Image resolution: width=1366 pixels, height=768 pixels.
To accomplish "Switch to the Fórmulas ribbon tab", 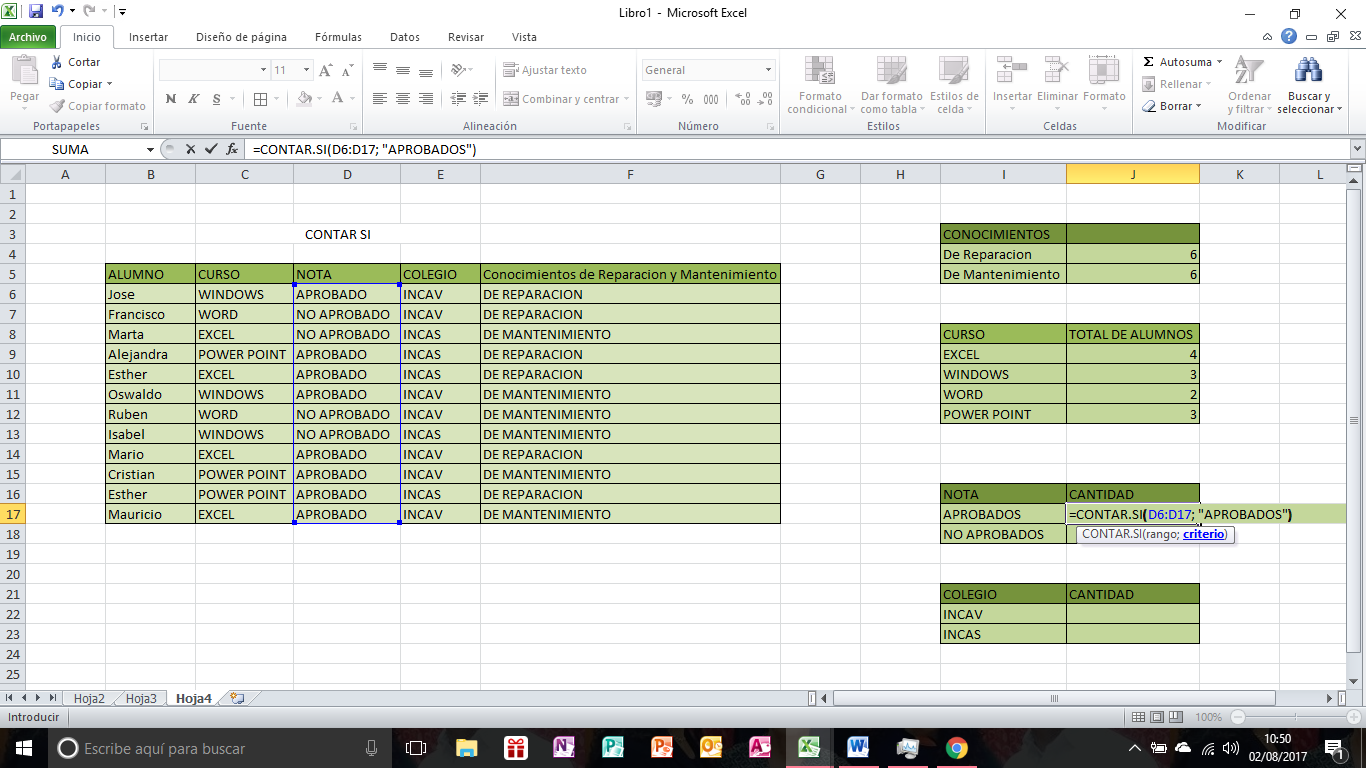I will tap(337, 36).
